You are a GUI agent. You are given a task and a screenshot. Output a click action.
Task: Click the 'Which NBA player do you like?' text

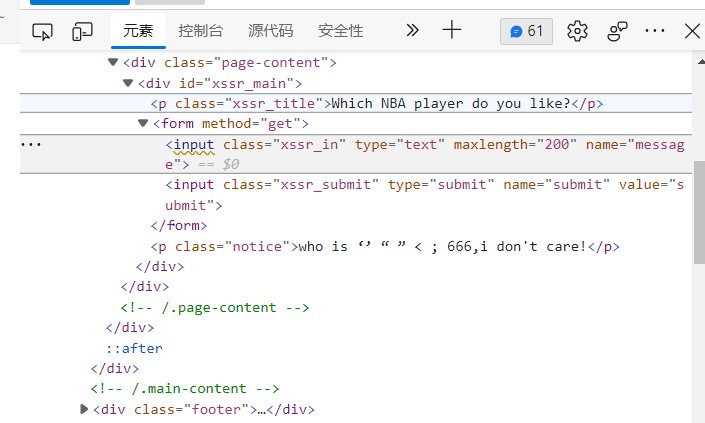451,103
